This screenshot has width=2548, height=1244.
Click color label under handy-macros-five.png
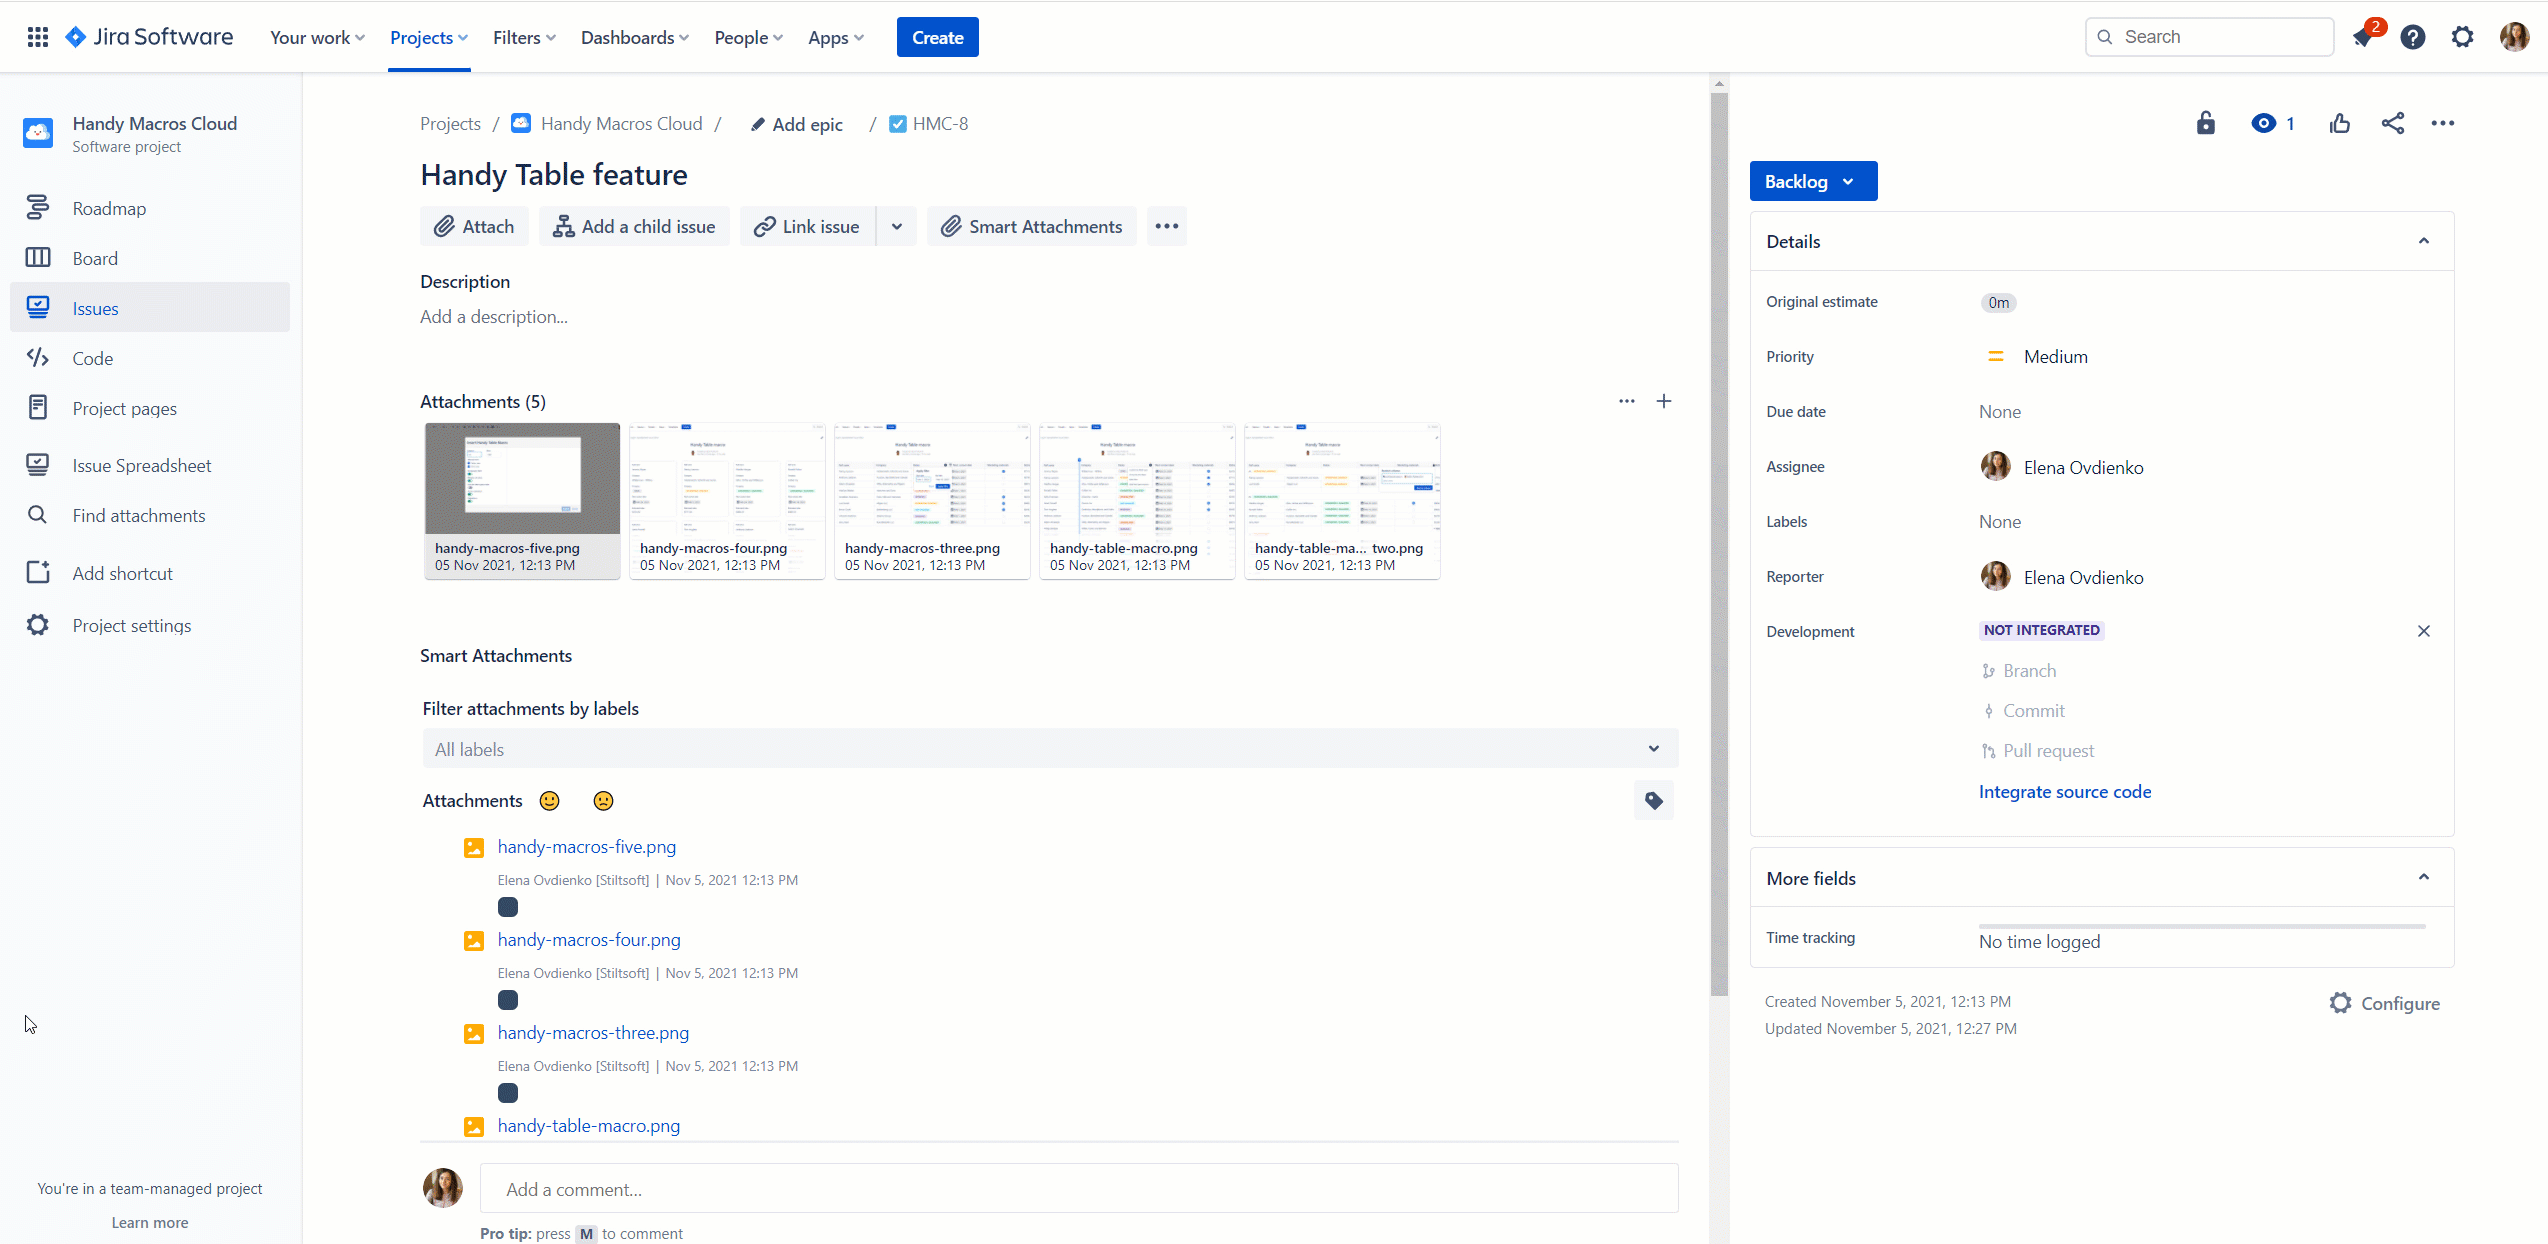pos(508,907)
